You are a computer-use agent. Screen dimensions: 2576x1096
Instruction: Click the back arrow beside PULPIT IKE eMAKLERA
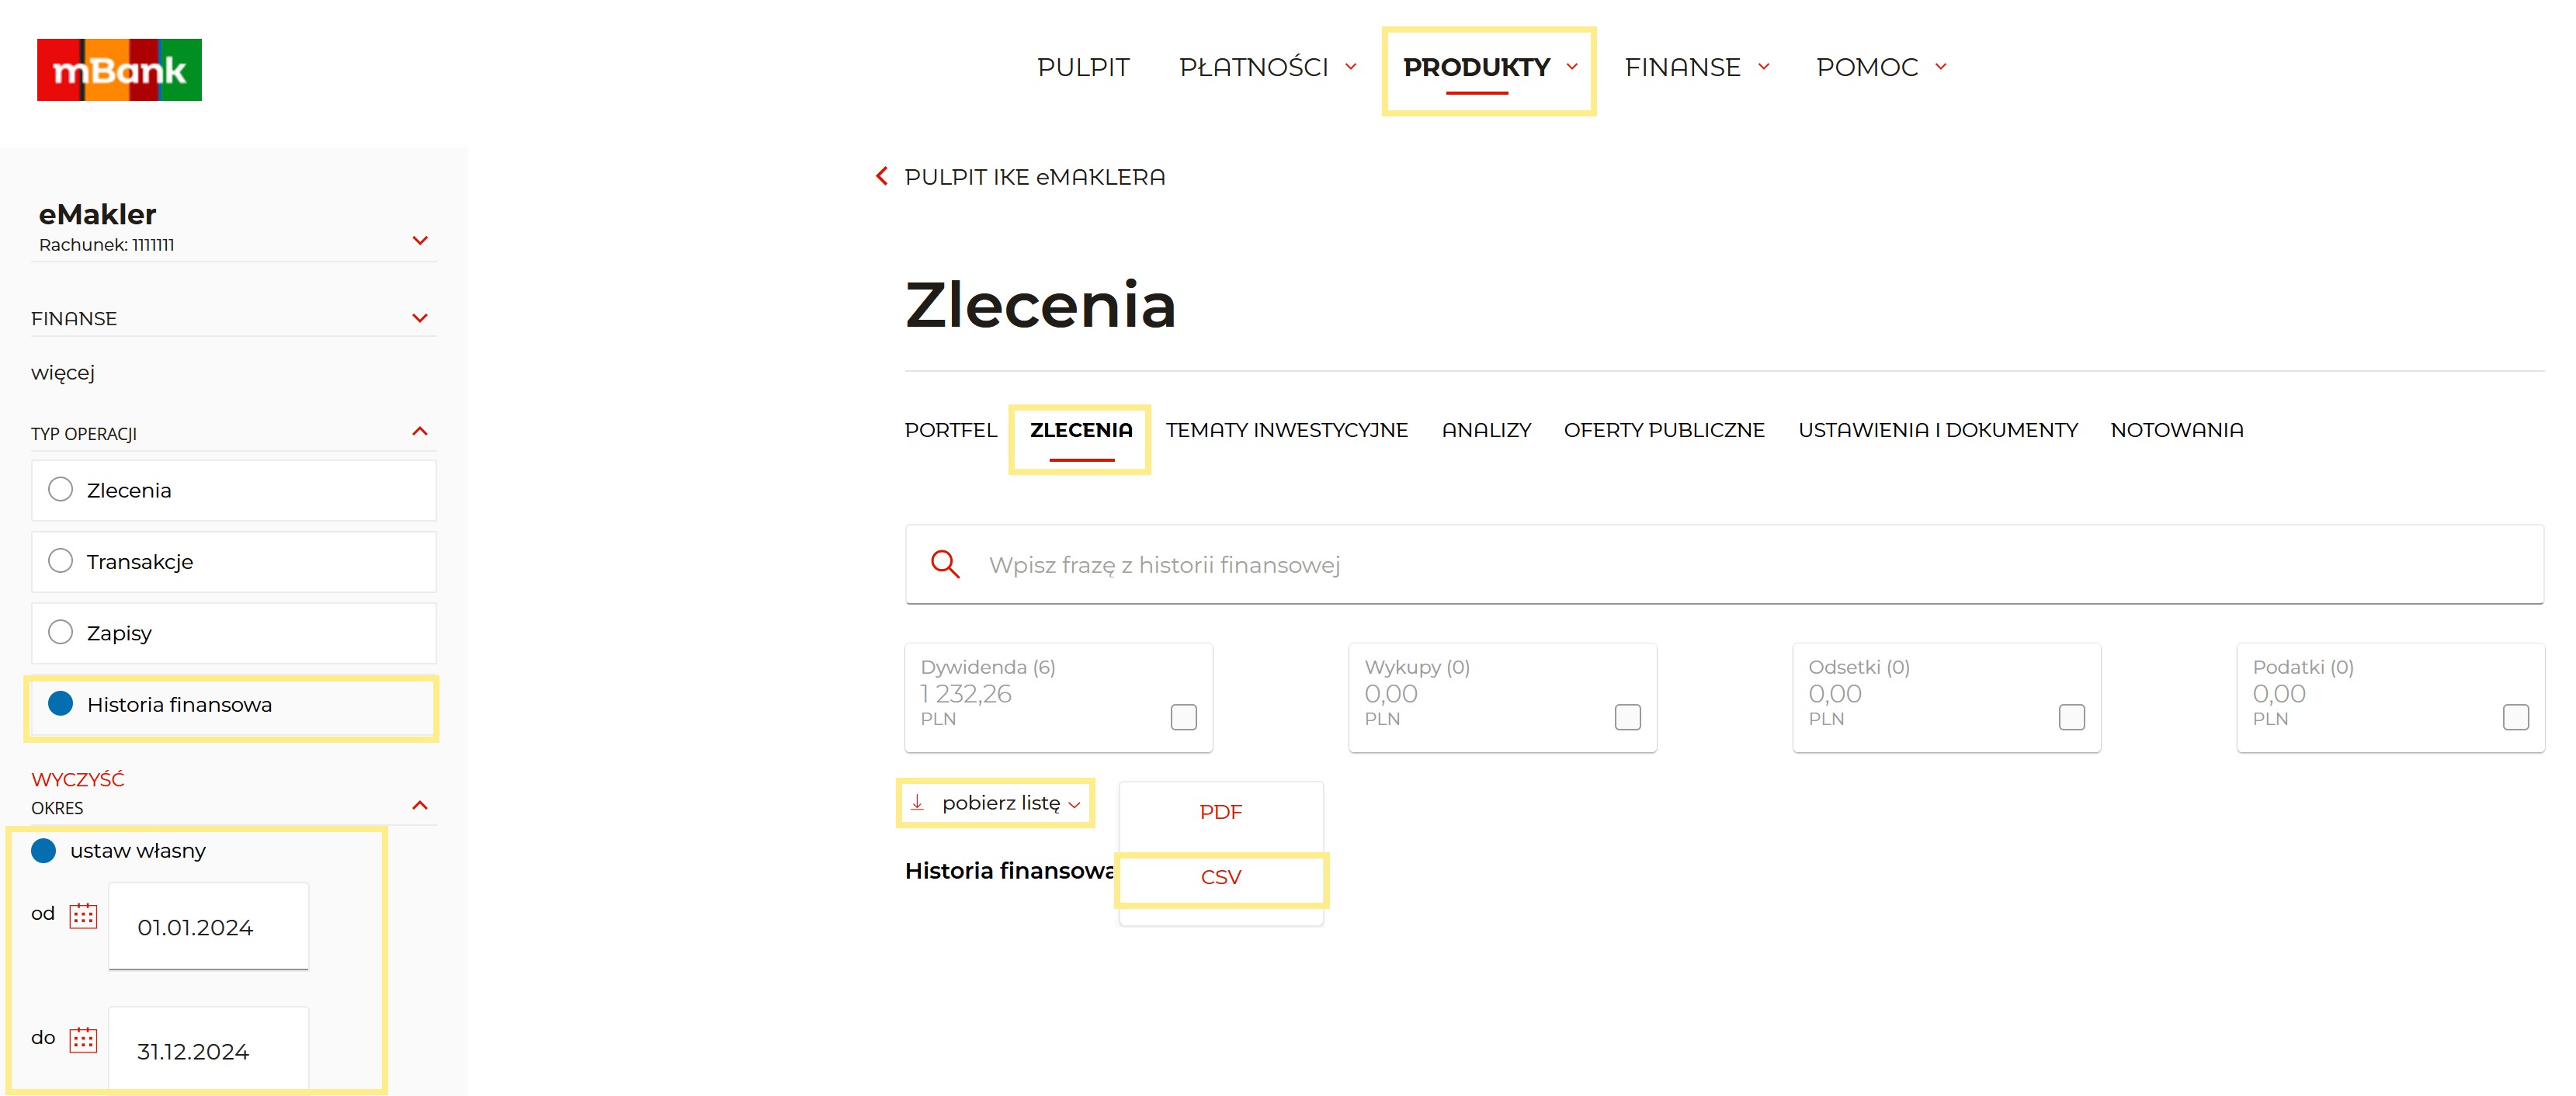(x=881, y=177)
